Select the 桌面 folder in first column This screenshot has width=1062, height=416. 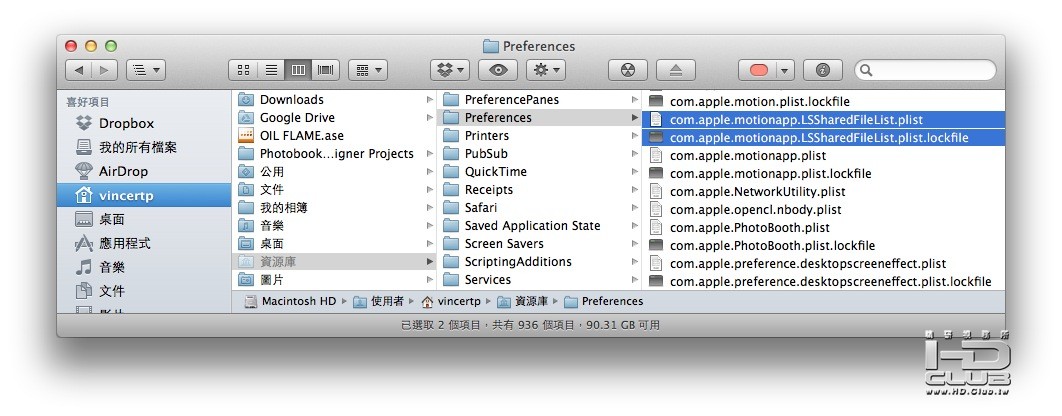tap(335, 243)
